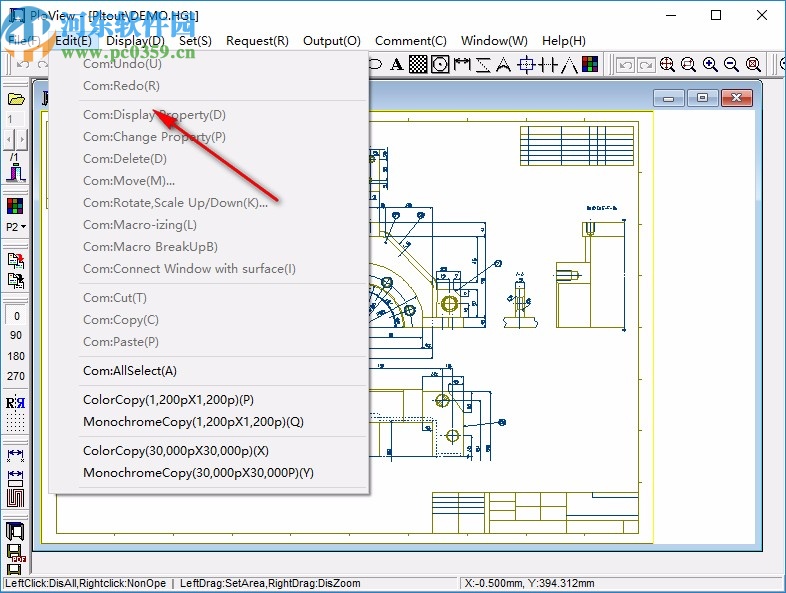
Task: Select the checkered hatch pattern tool
Action: [419, 65]
